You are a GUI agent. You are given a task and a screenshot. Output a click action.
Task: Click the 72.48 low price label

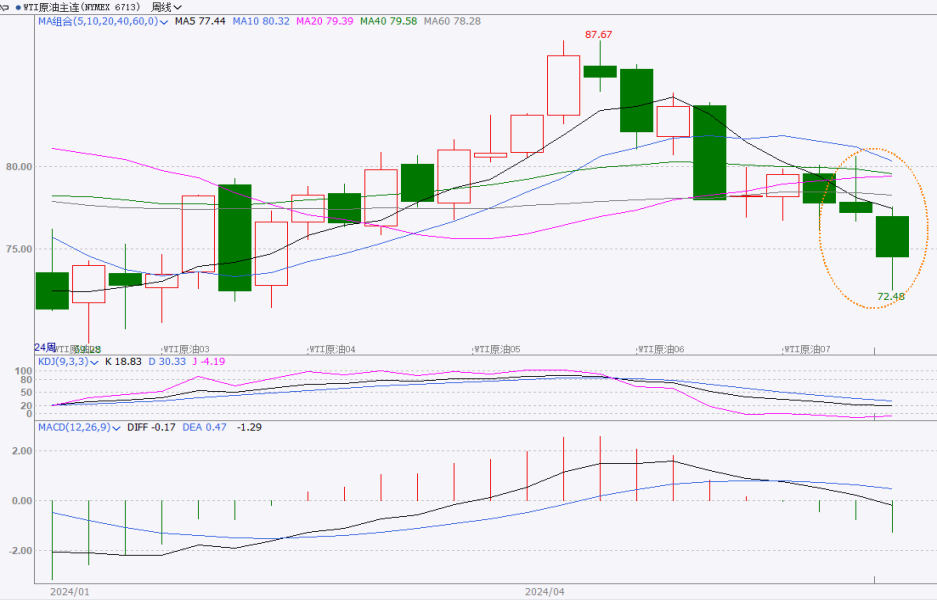click(890, 296)
